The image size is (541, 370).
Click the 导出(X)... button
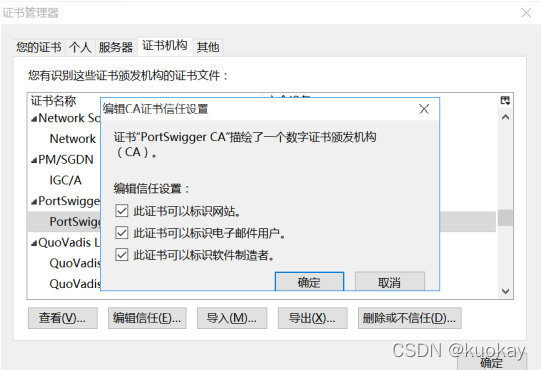312,318
